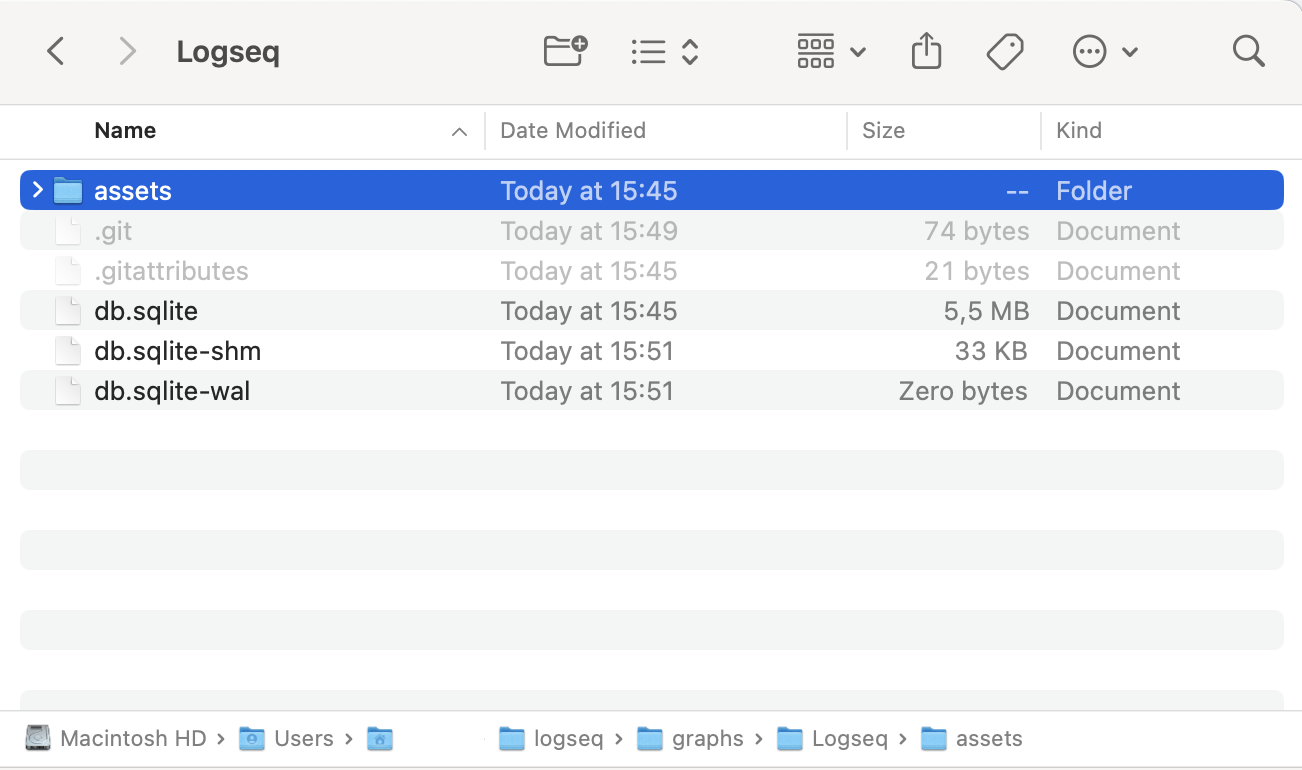Click the 5,5 MB size value
Image resolution: width=1302 pixels, height=770 pixels.
click(986, 311)
